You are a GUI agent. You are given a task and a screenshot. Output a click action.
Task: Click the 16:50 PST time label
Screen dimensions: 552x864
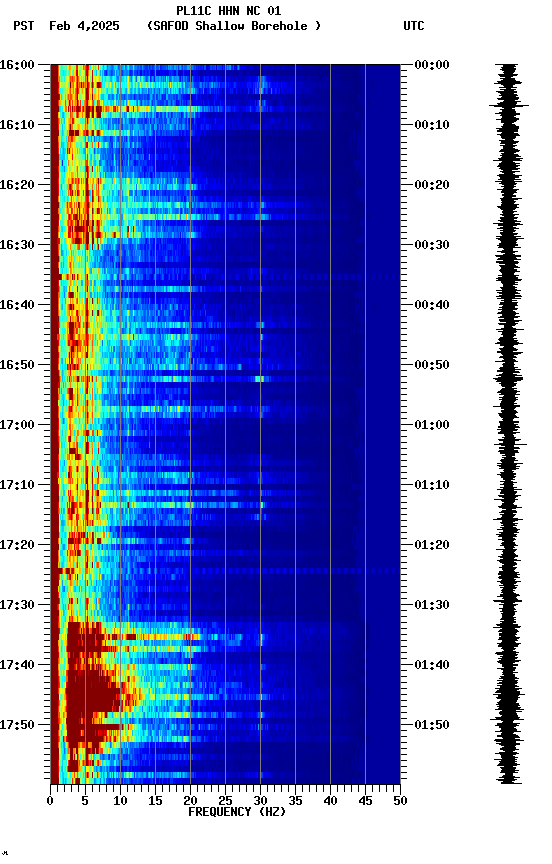coord(17,365)
